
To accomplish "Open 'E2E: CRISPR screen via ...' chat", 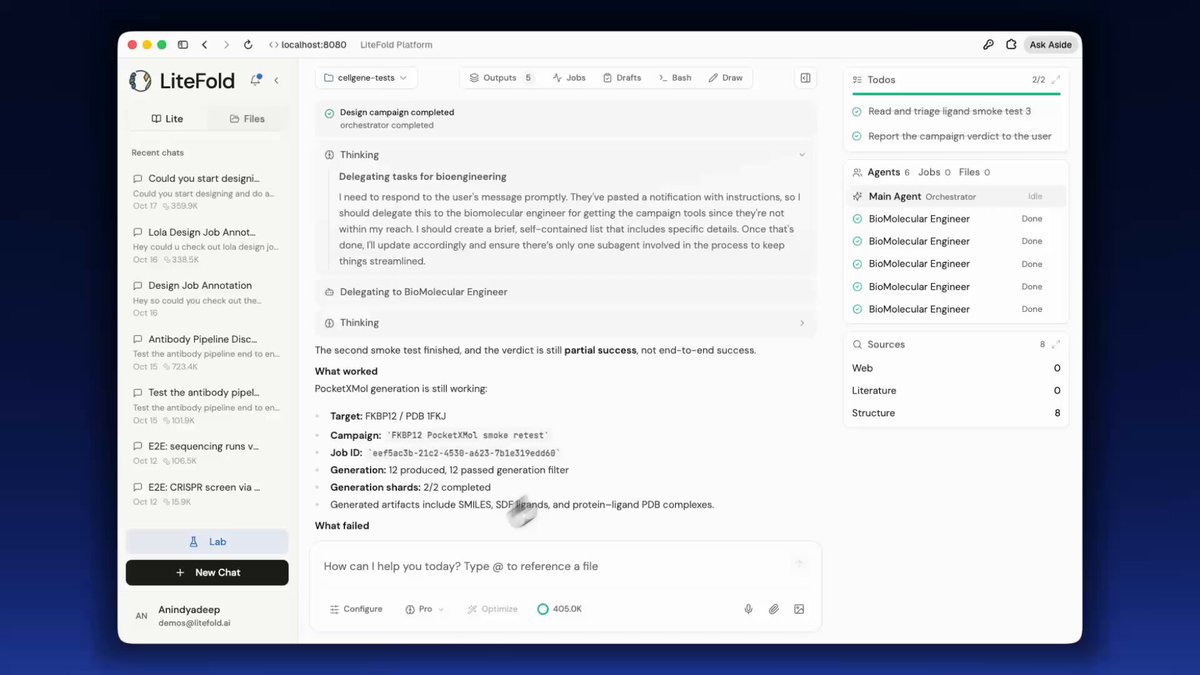I will [x=207, y=494].
